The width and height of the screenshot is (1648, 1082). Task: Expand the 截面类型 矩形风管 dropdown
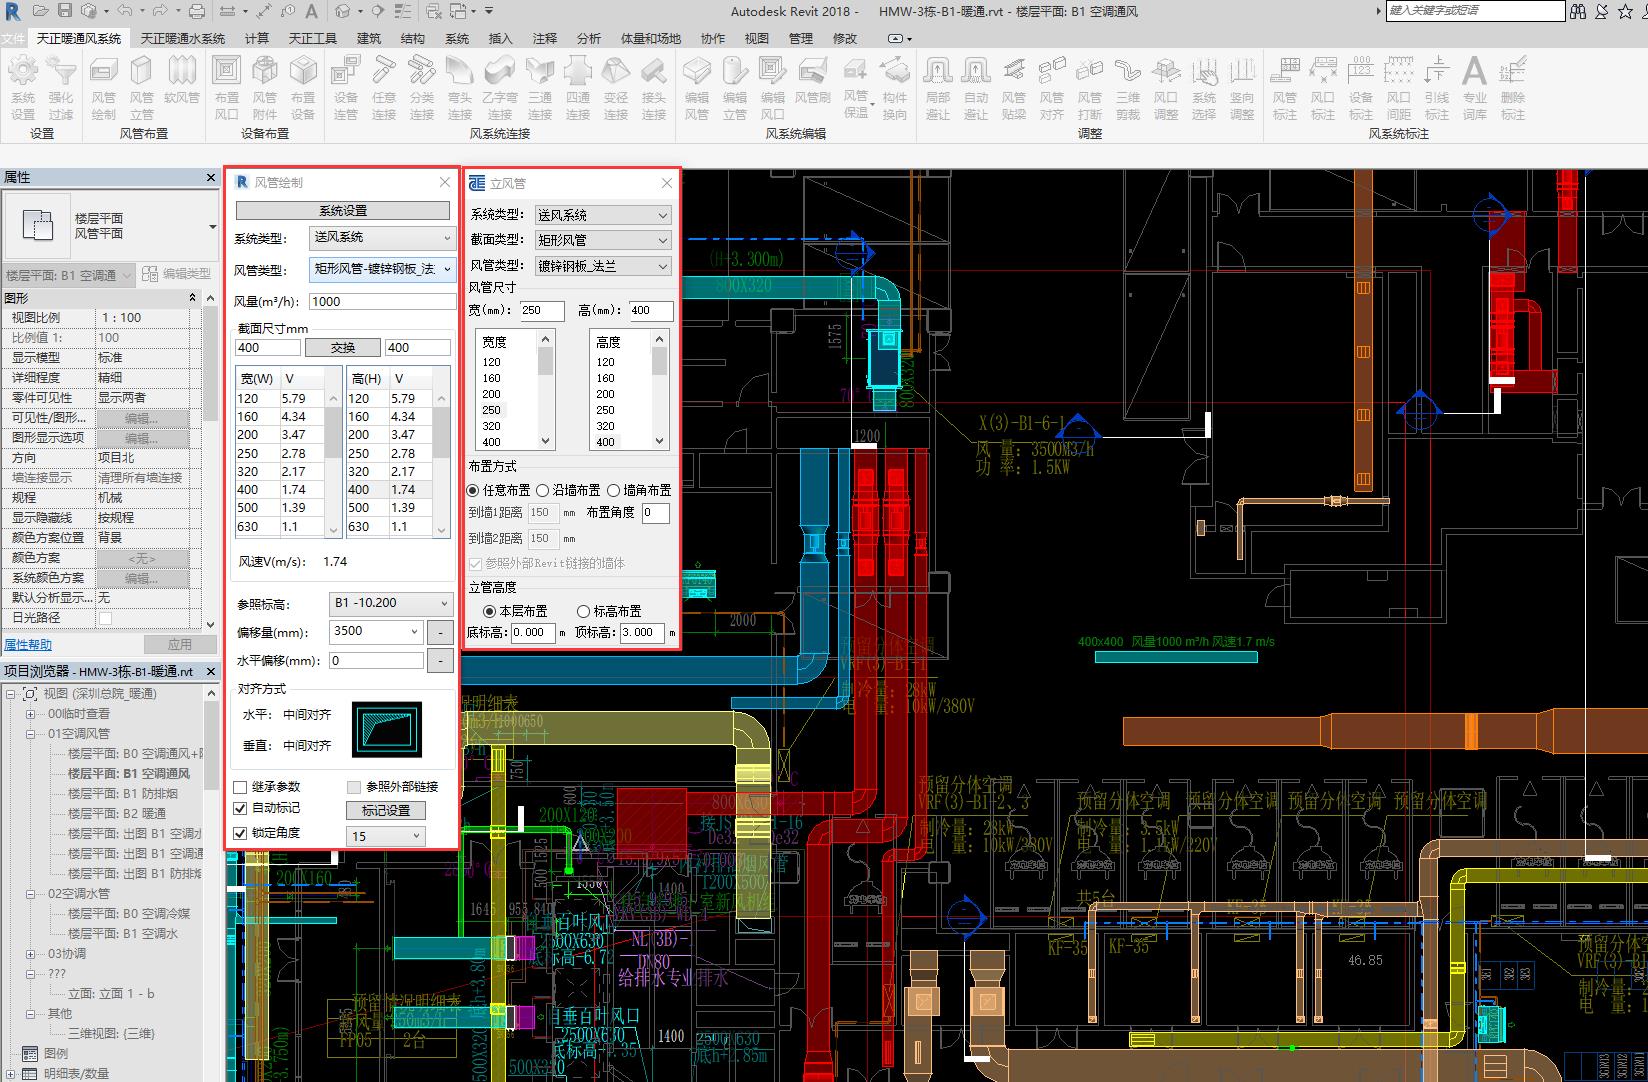click(x=602, y=240)
